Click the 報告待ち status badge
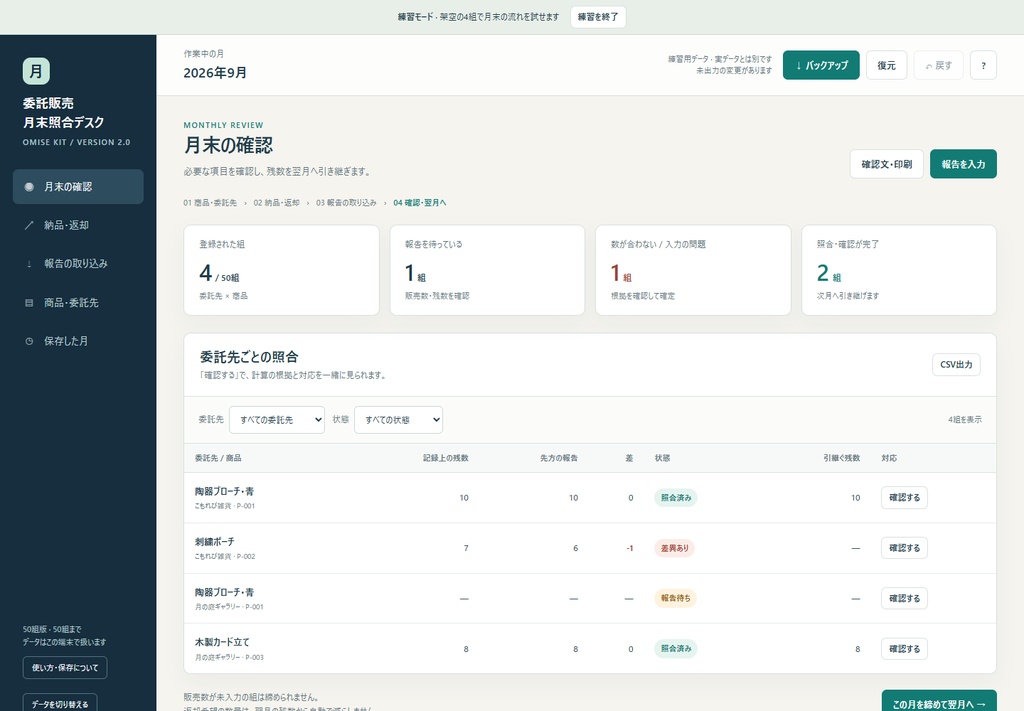Viewport: 1024px width, 711px height. click(x=675, y=598)
